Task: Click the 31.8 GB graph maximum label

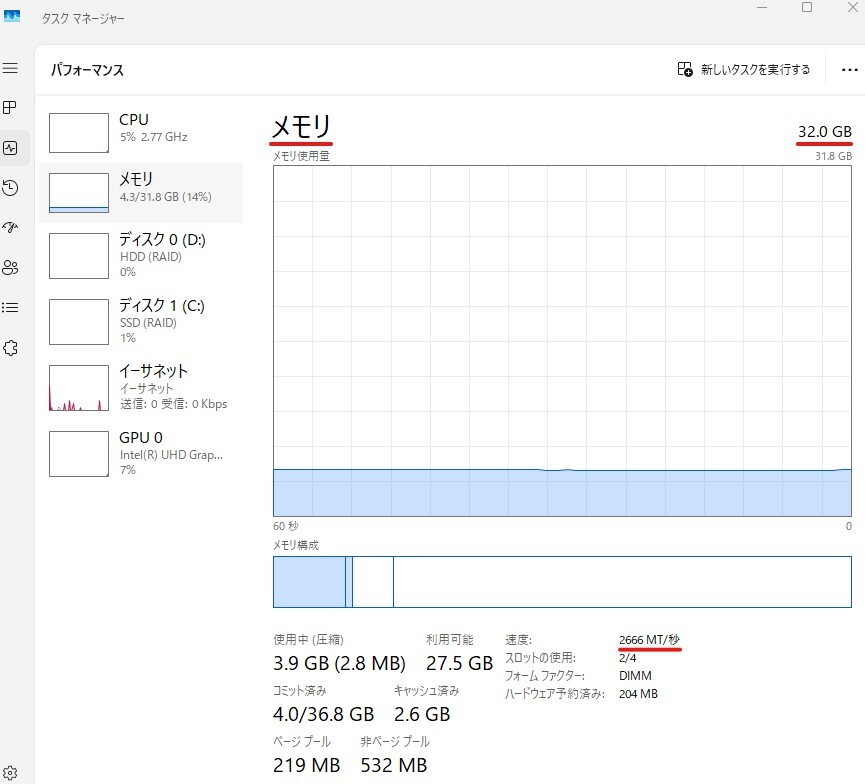Action: click(834, 156)
